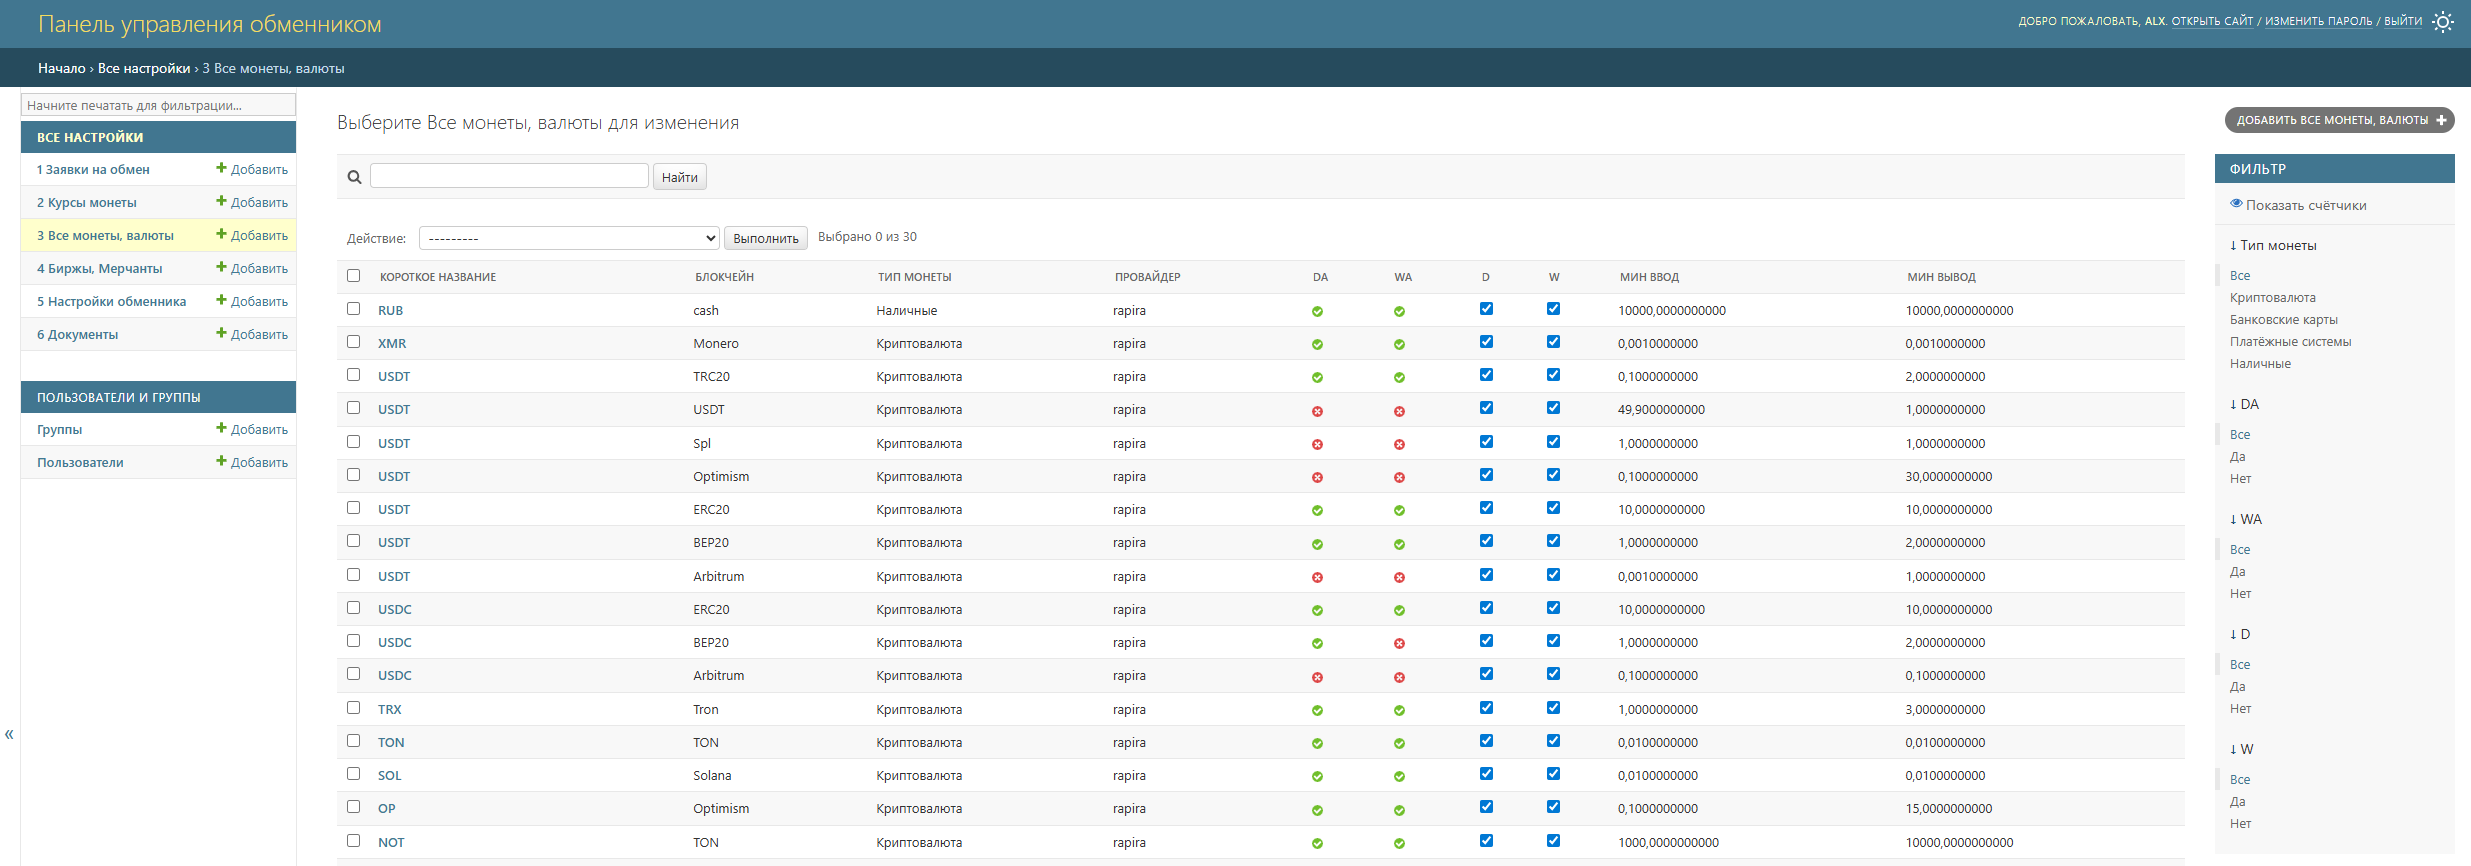Click the green DA status icon for RUB

tap(1317, 311)
